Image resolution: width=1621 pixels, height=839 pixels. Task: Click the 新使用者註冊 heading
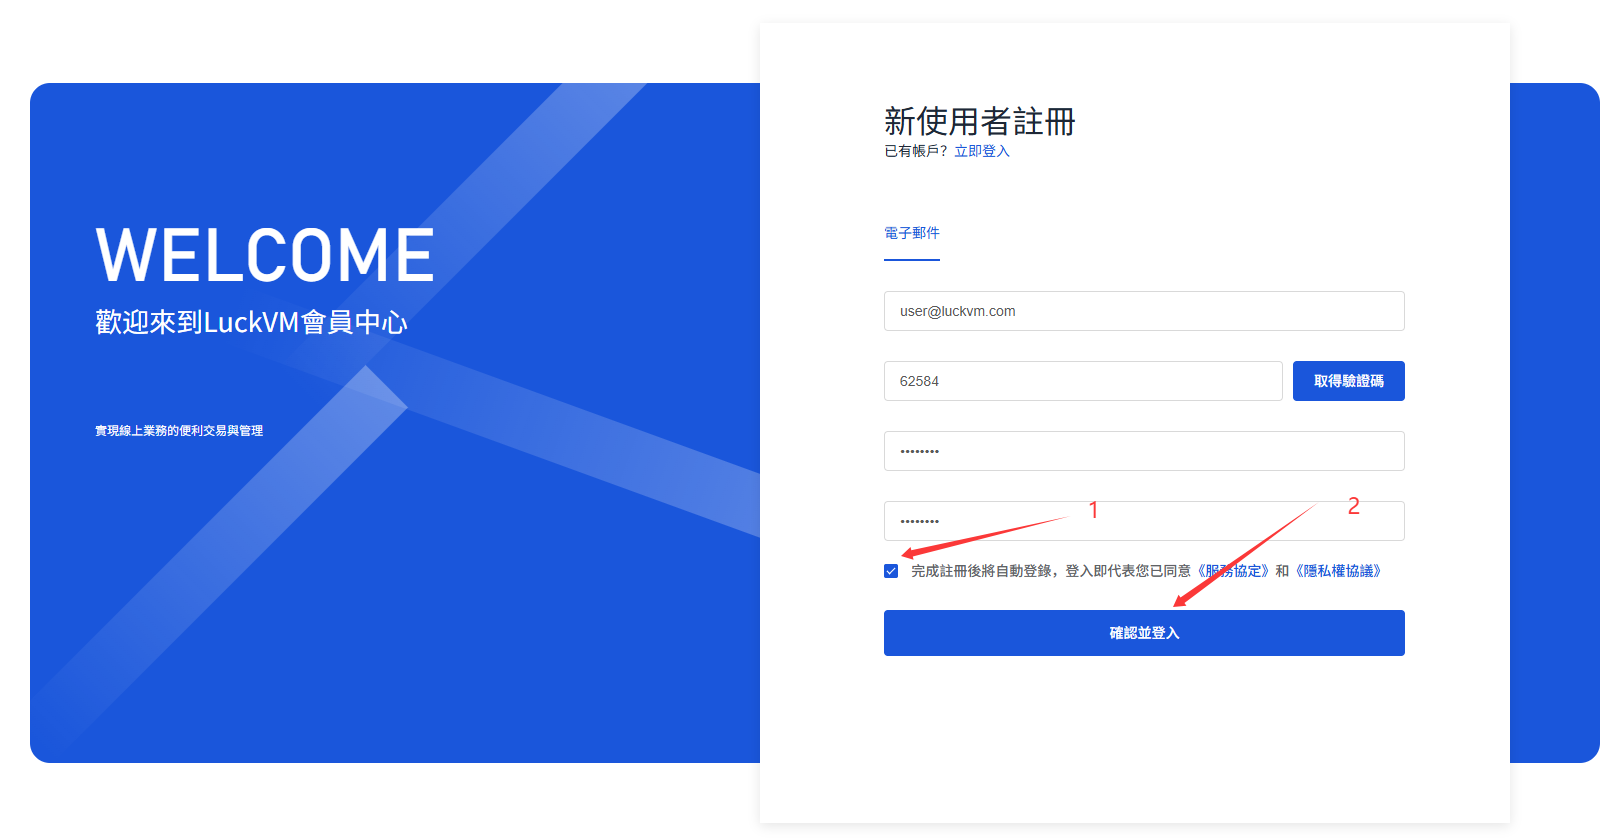980,121
